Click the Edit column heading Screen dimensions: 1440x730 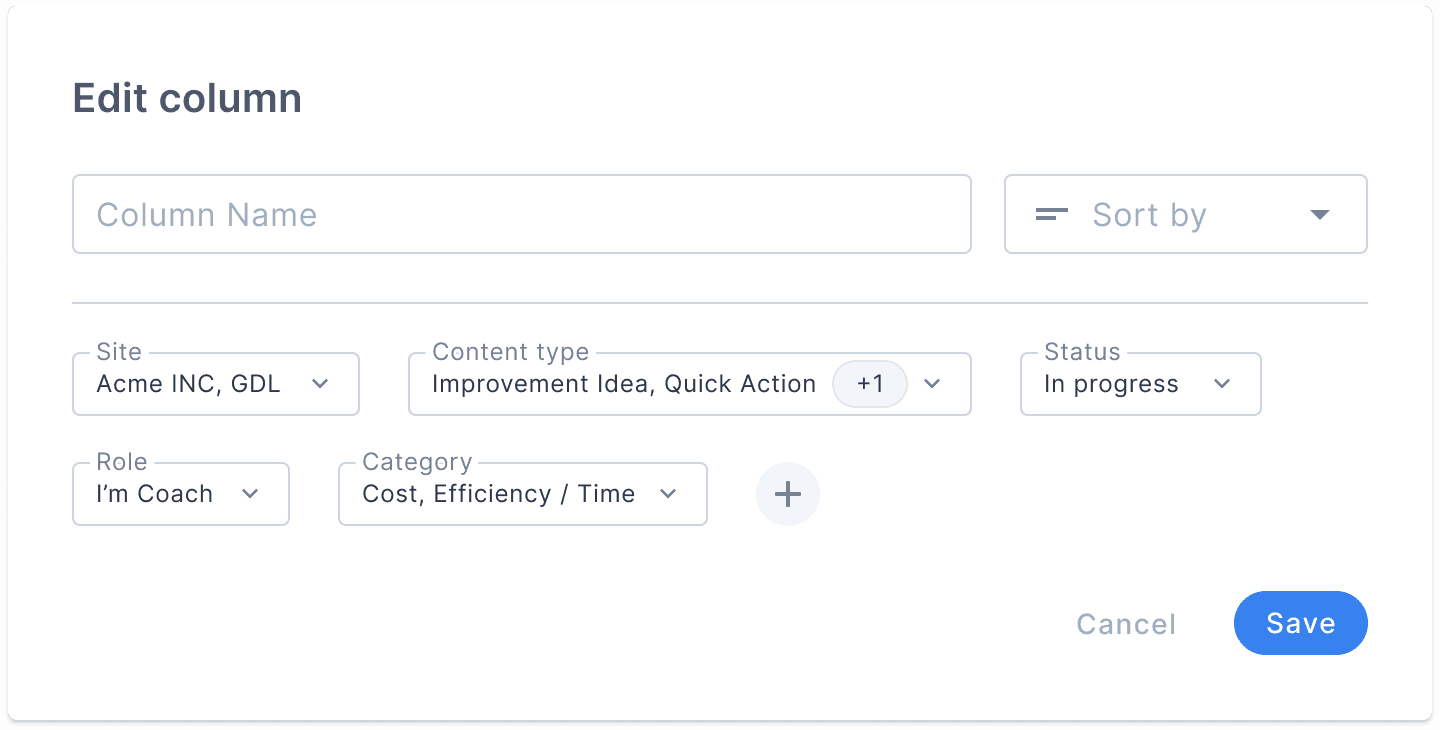(187, 98)
